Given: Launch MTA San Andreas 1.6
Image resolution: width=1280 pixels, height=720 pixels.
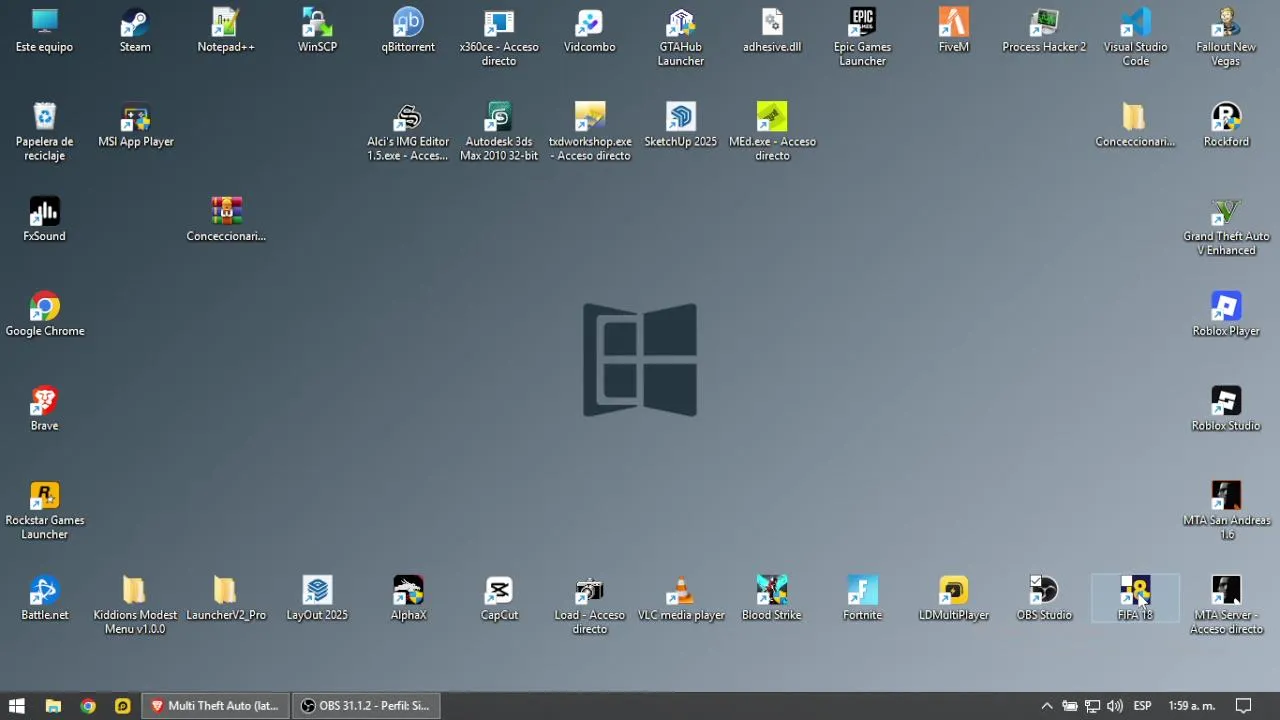Looking at the screenshot, I should (x=1226, y=511).
